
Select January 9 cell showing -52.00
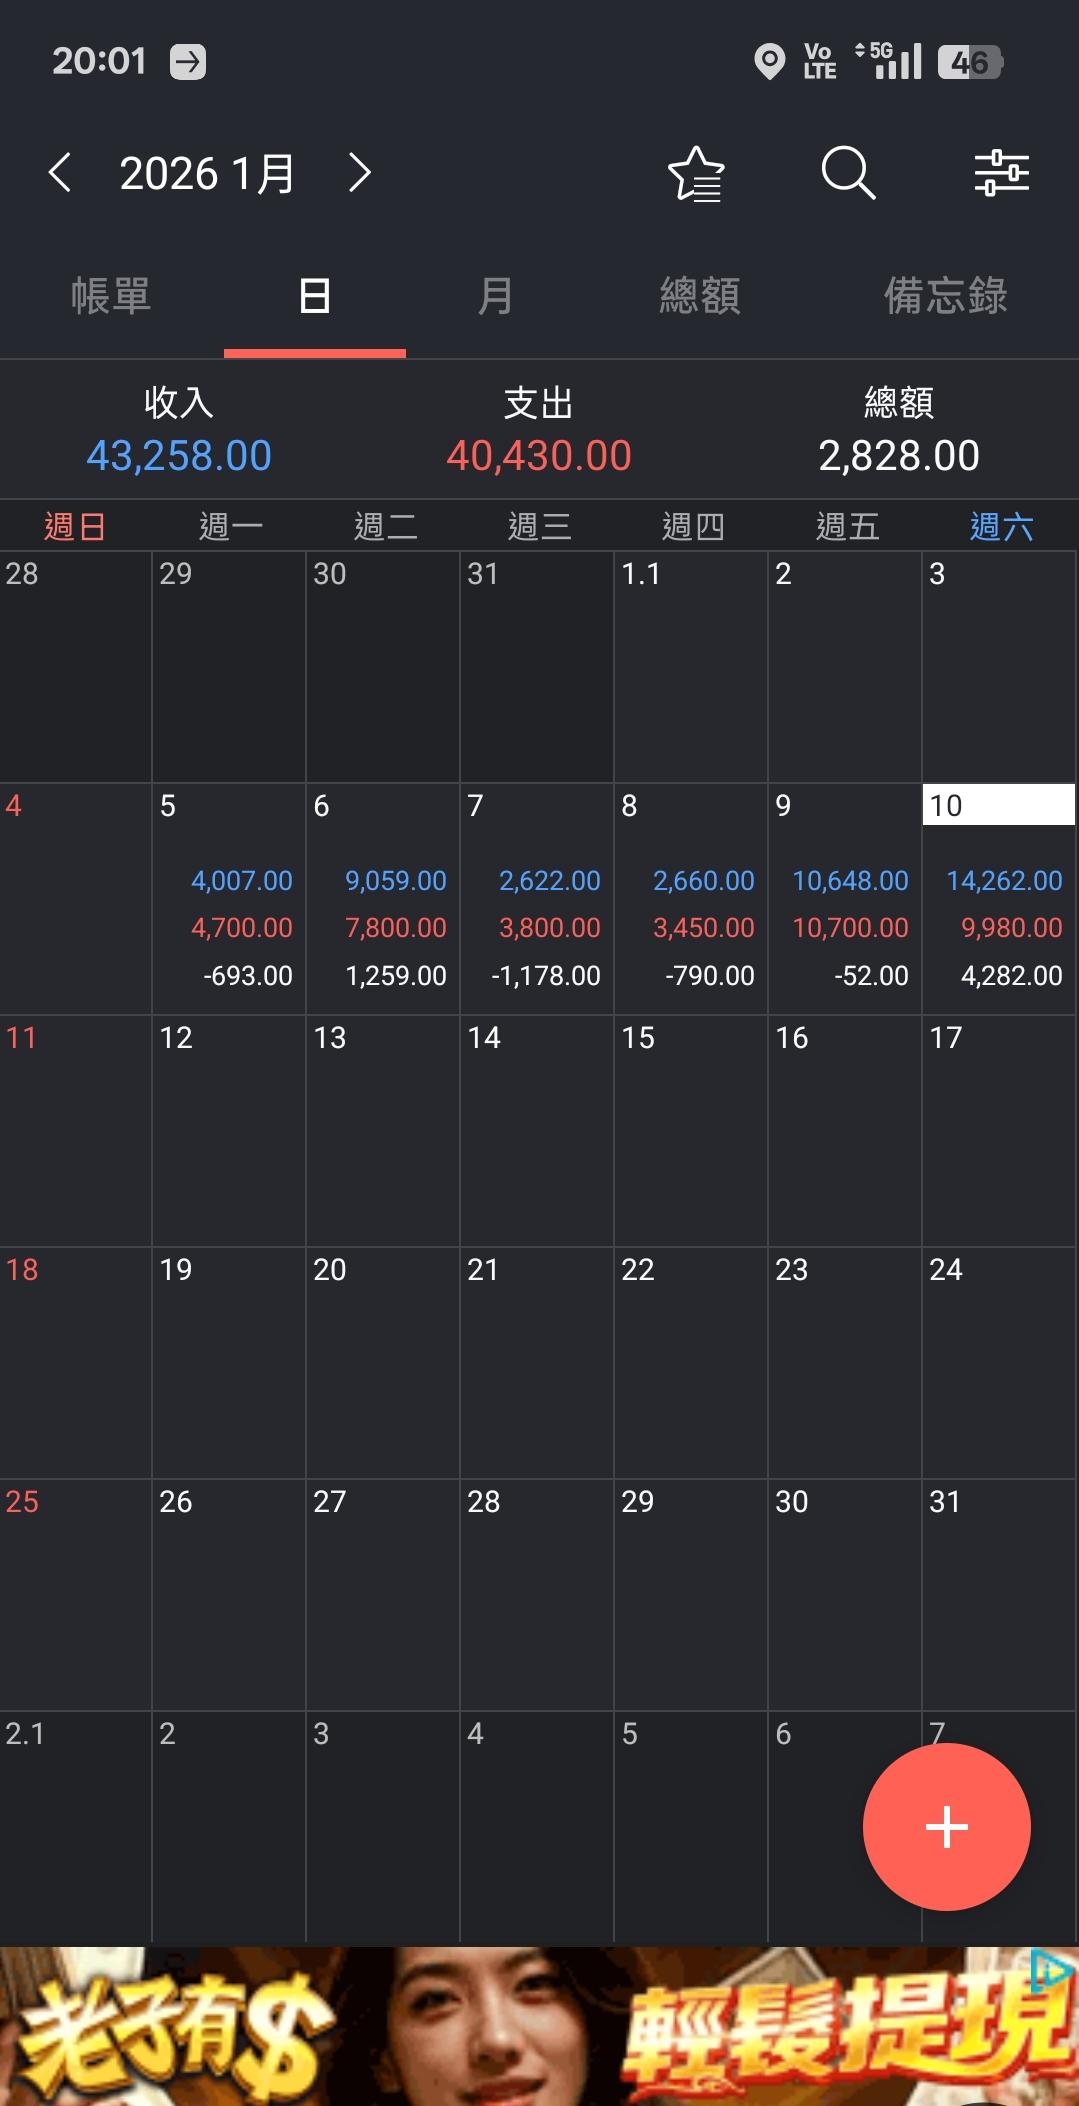click(844, 898)
